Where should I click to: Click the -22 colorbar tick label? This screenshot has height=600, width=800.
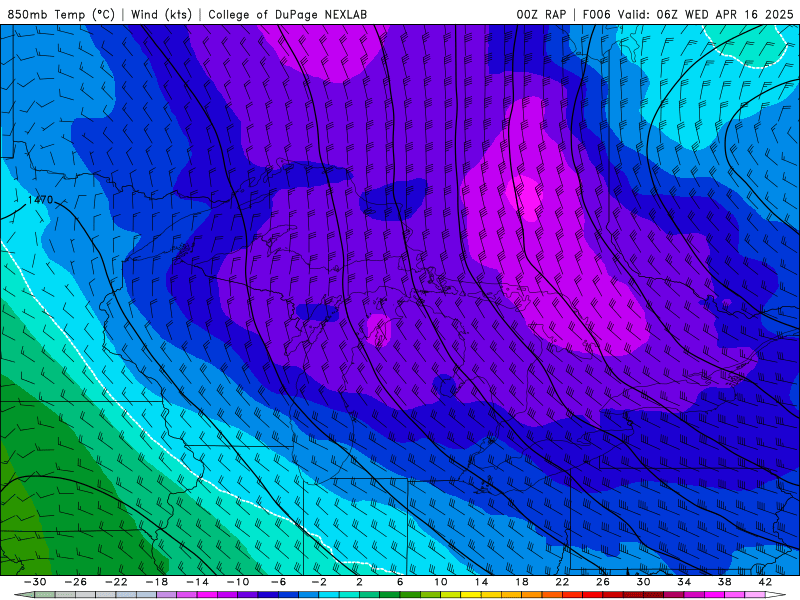pyautogui.click(x=116, y=582)
